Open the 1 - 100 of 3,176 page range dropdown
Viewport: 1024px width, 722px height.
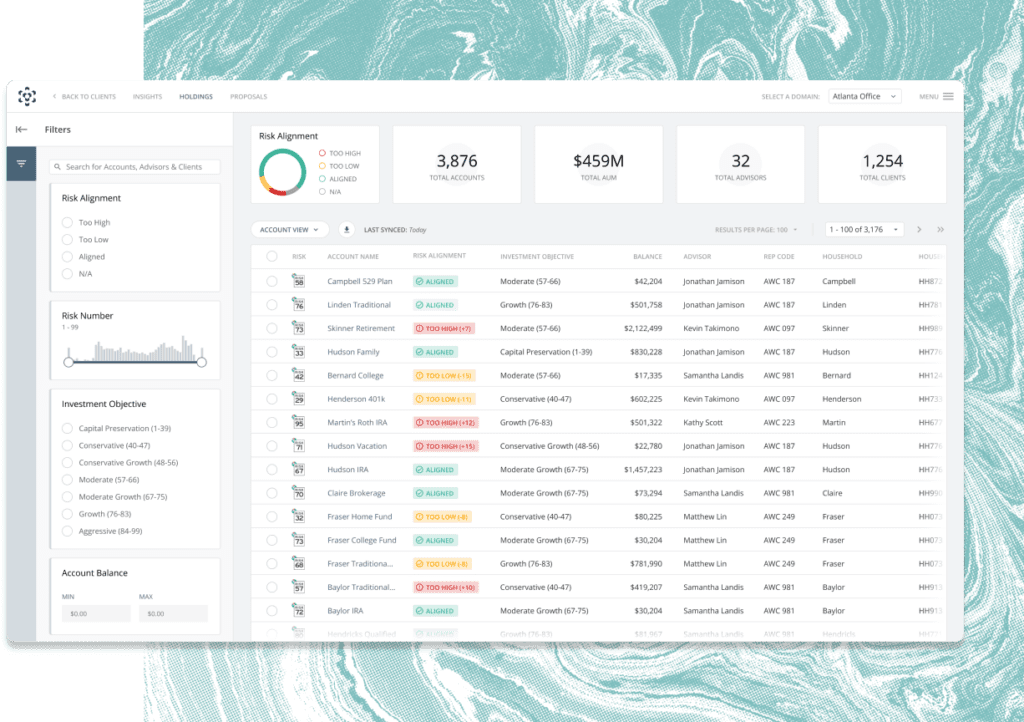[x=864, y=229]
